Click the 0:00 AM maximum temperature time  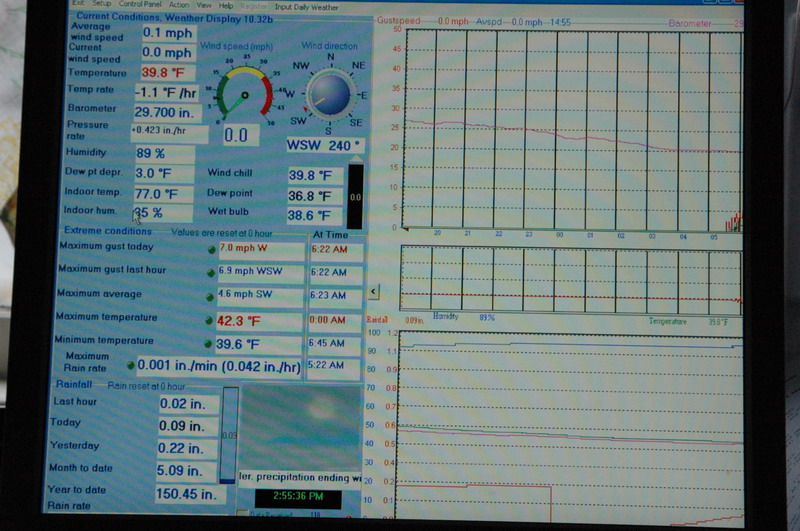click(x=335, y=320)
